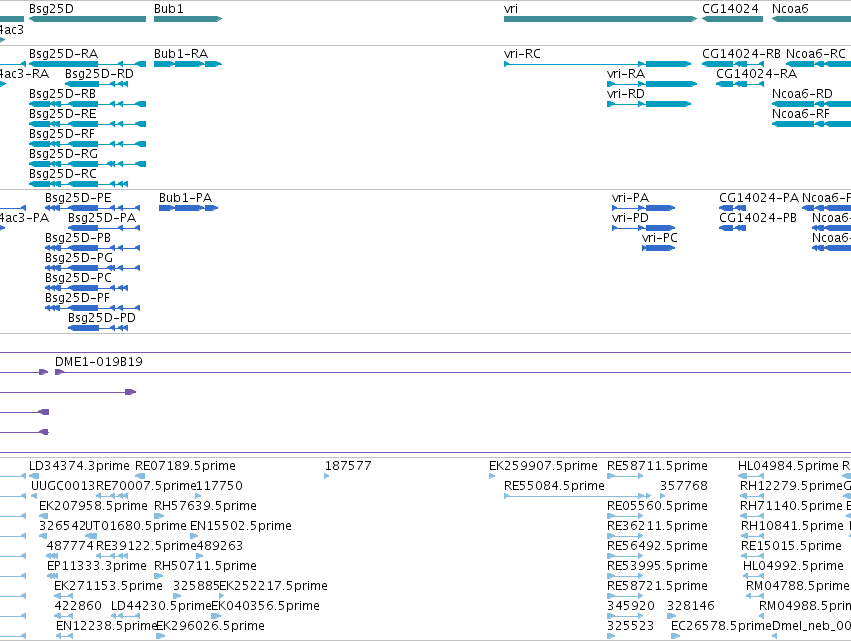This screenshot has width=851, height=641.
Task: Click transcript Bsg25D-RB
Action: pos(87,104)
